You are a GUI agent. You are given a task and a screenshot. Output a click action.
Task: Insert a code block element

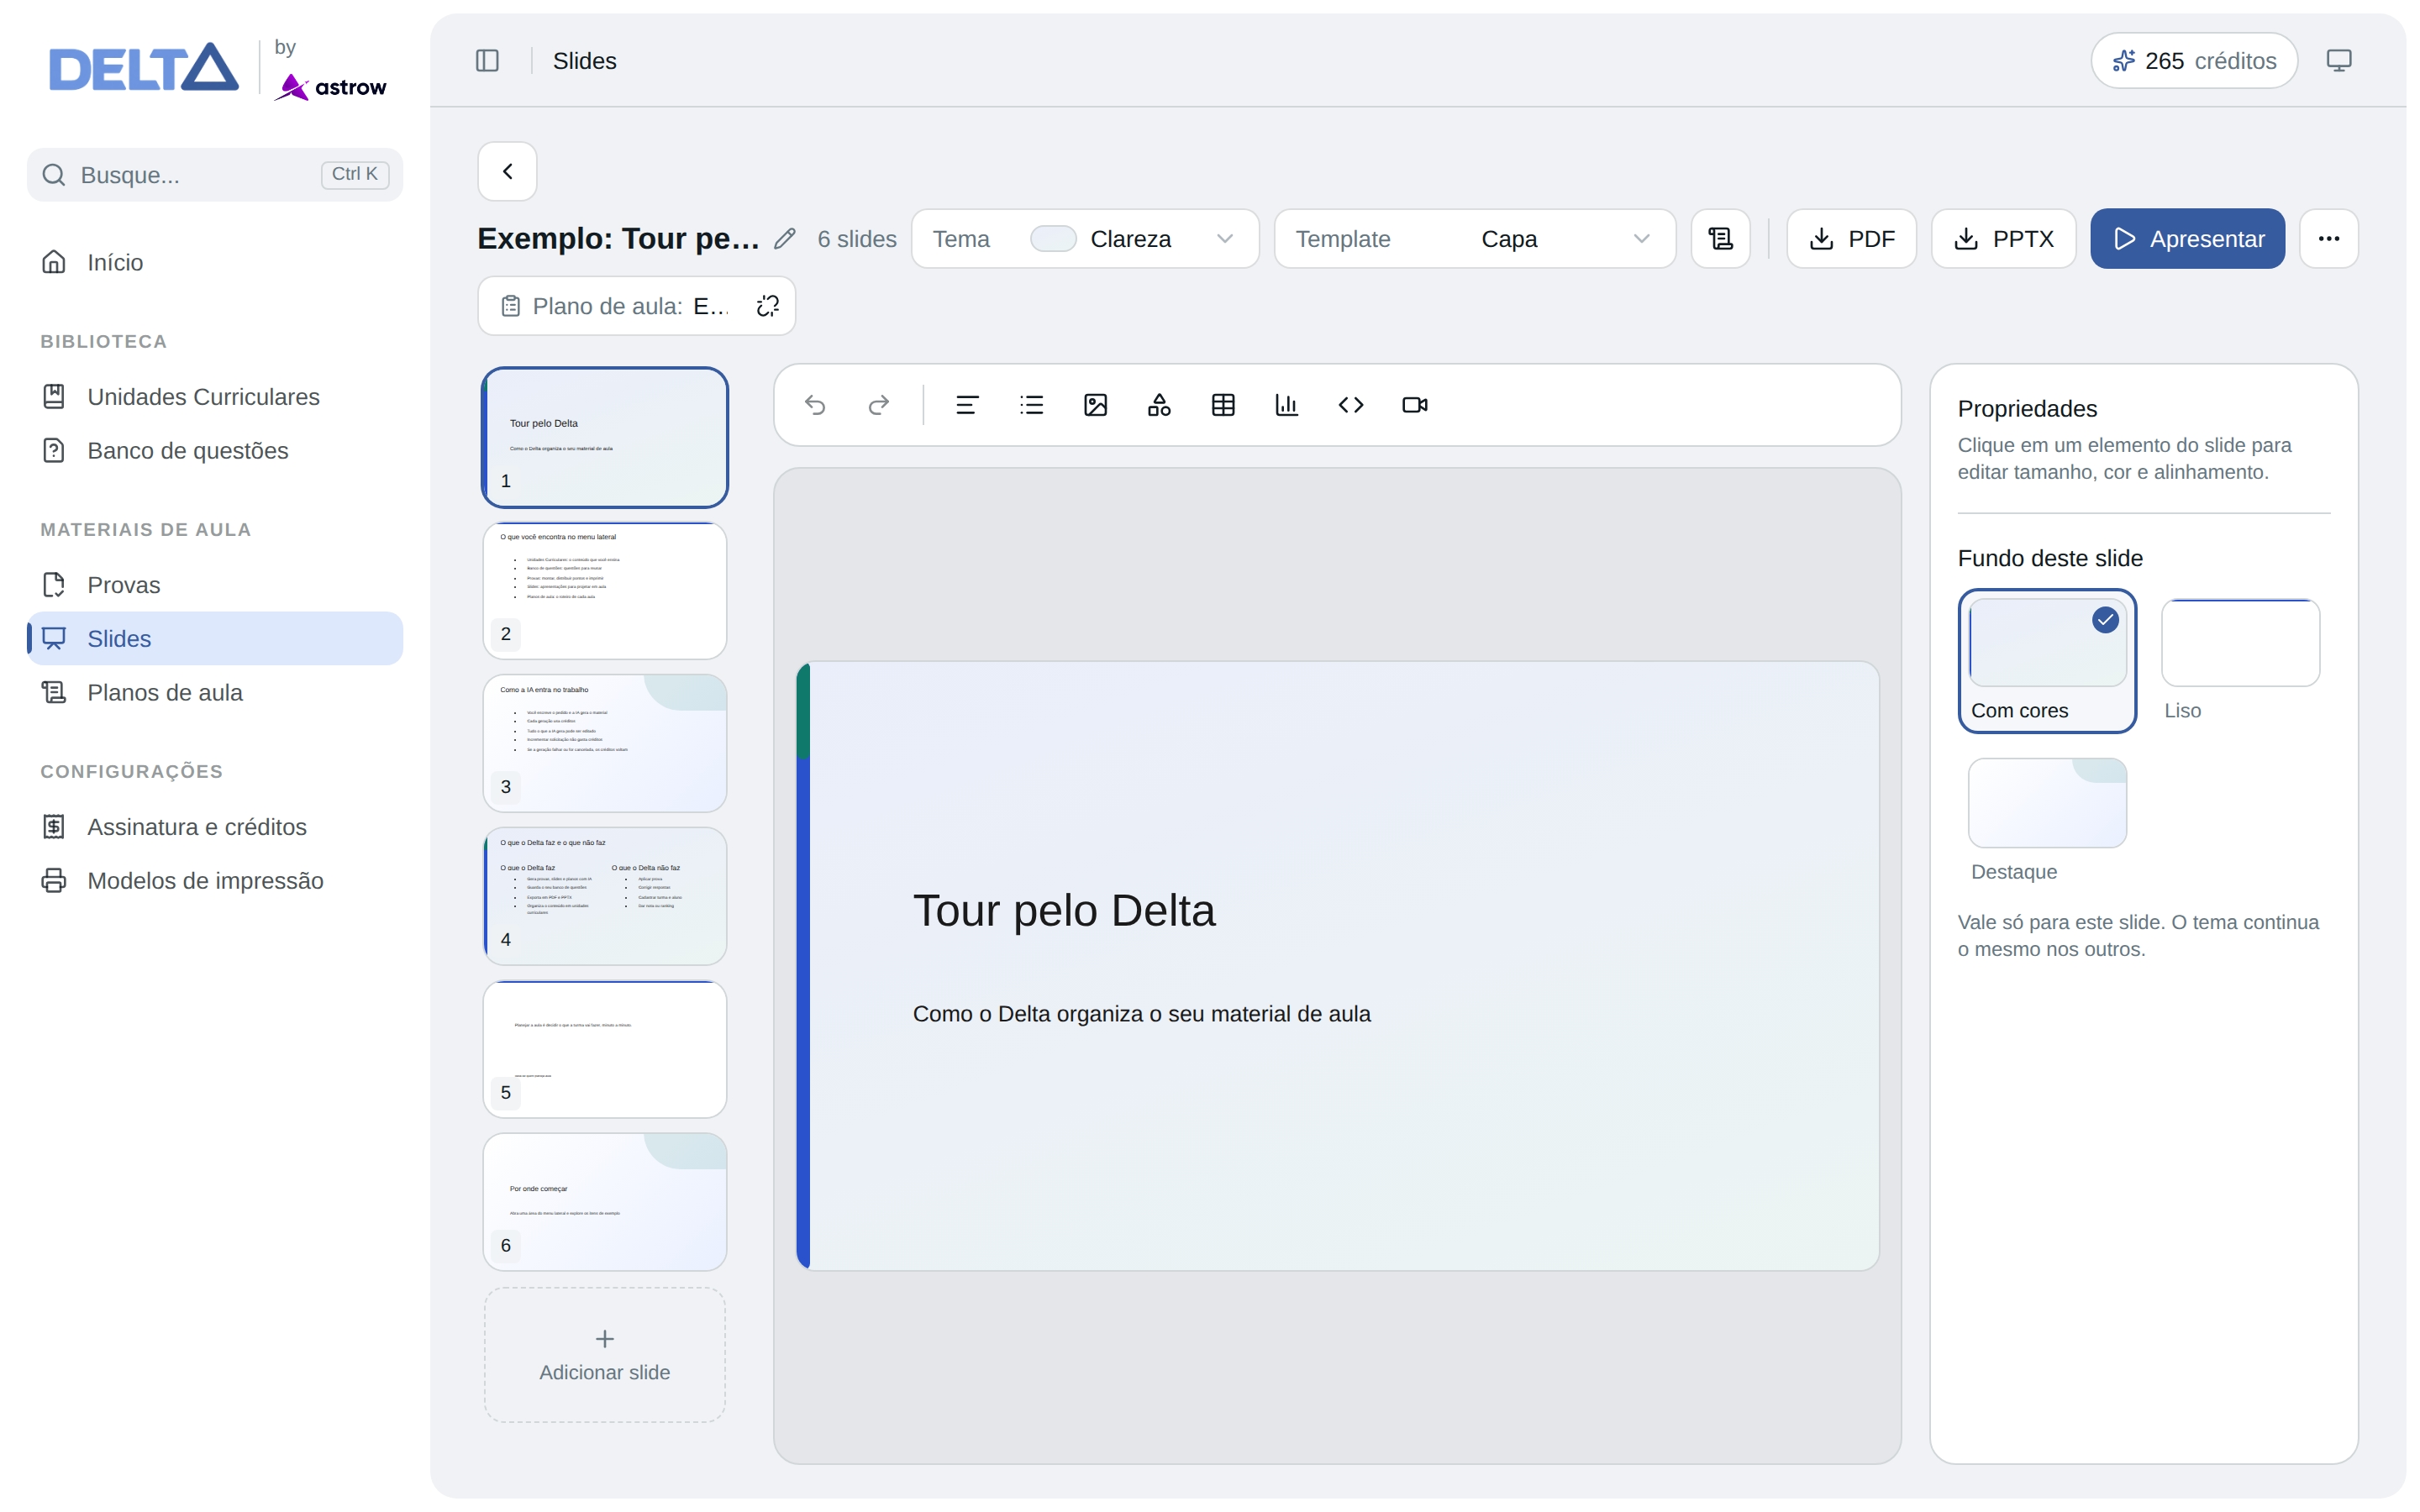coord(1351,405)
